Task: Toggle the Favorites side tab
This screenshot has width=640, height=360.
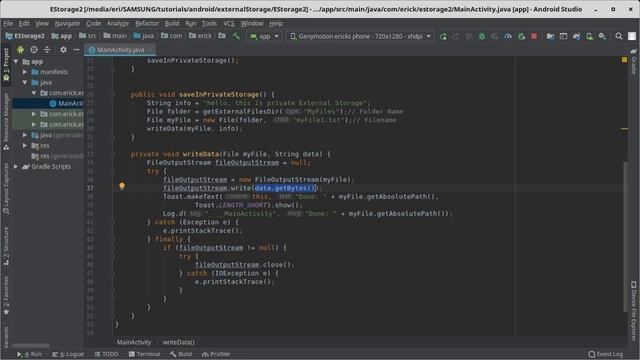Action: (6, 296)
